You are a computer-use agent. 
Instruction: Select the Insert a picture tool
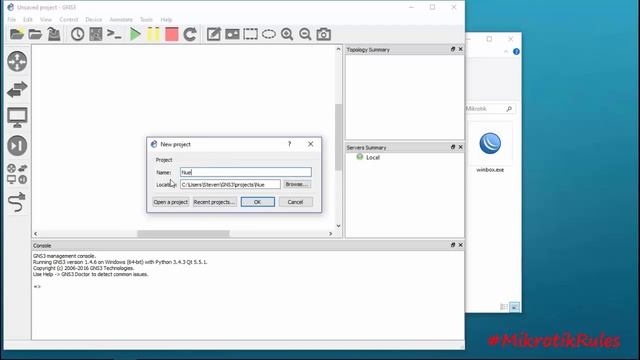pos(232,34)
